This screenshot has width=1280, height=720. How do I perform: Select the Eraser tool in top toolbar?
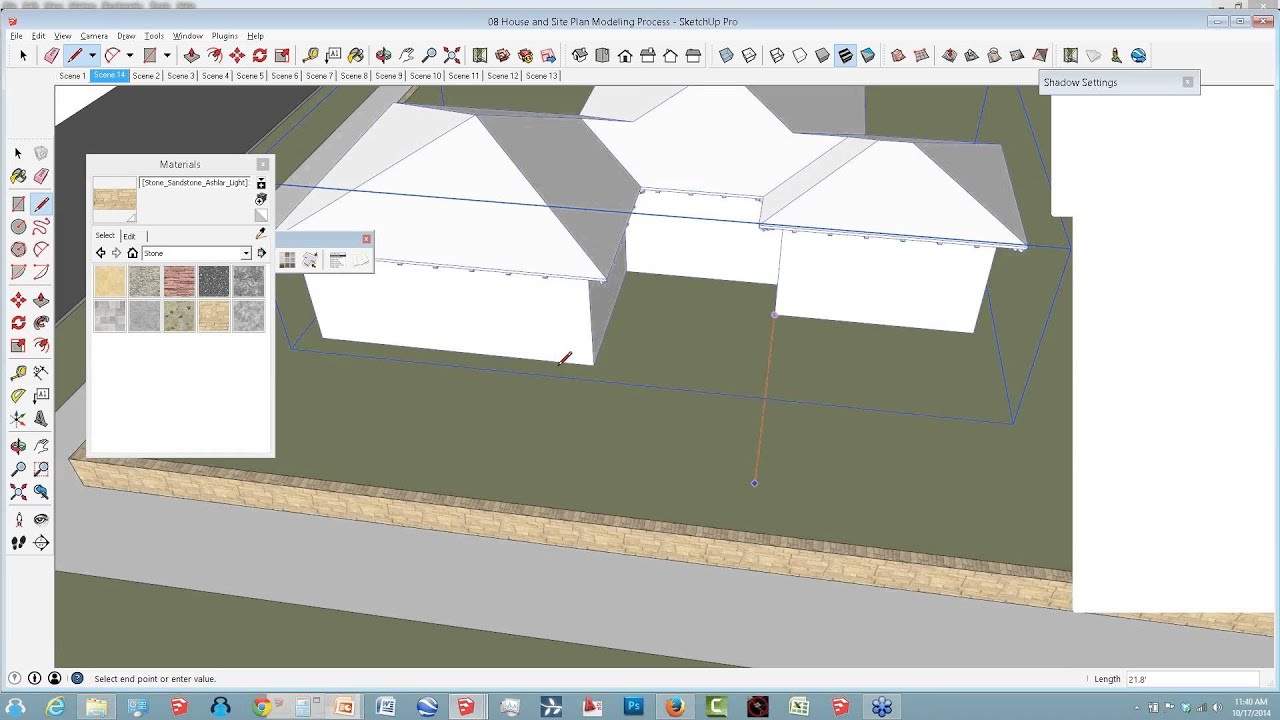coord(51,56)
